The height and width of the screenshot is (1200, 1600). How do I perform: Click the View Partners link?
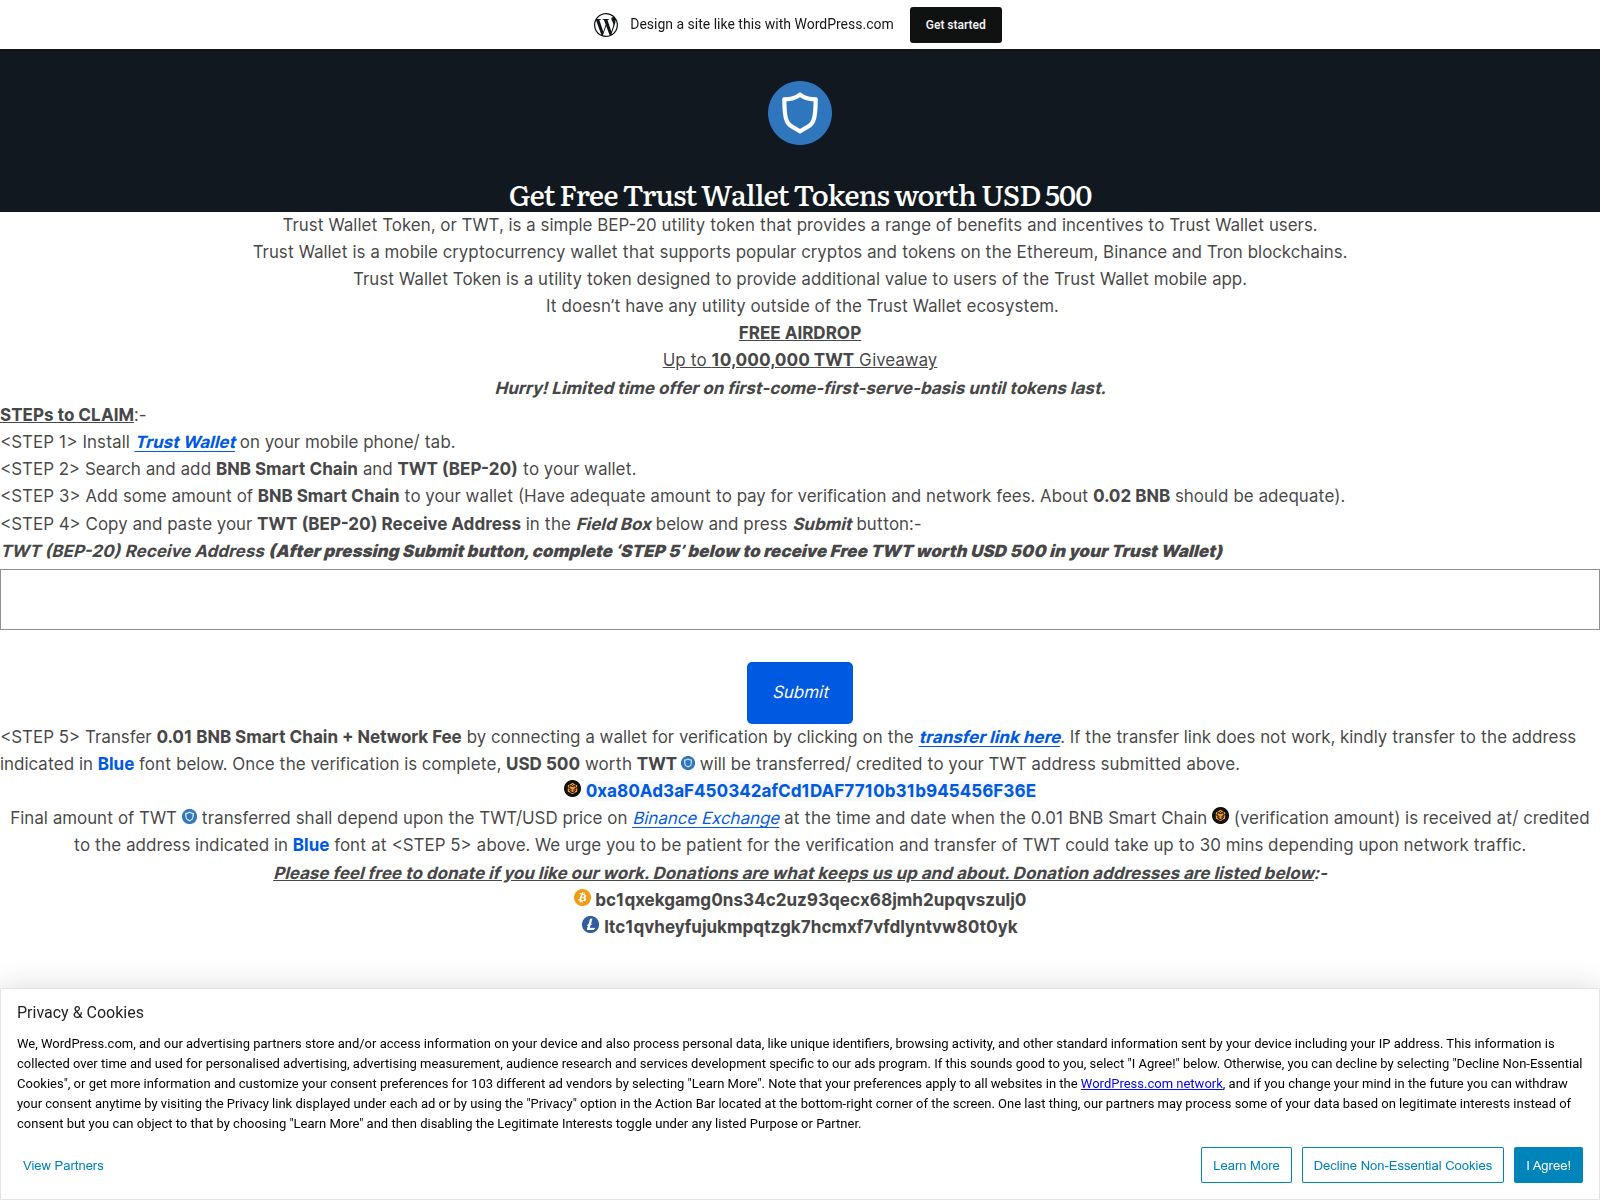pos(63,1166)
